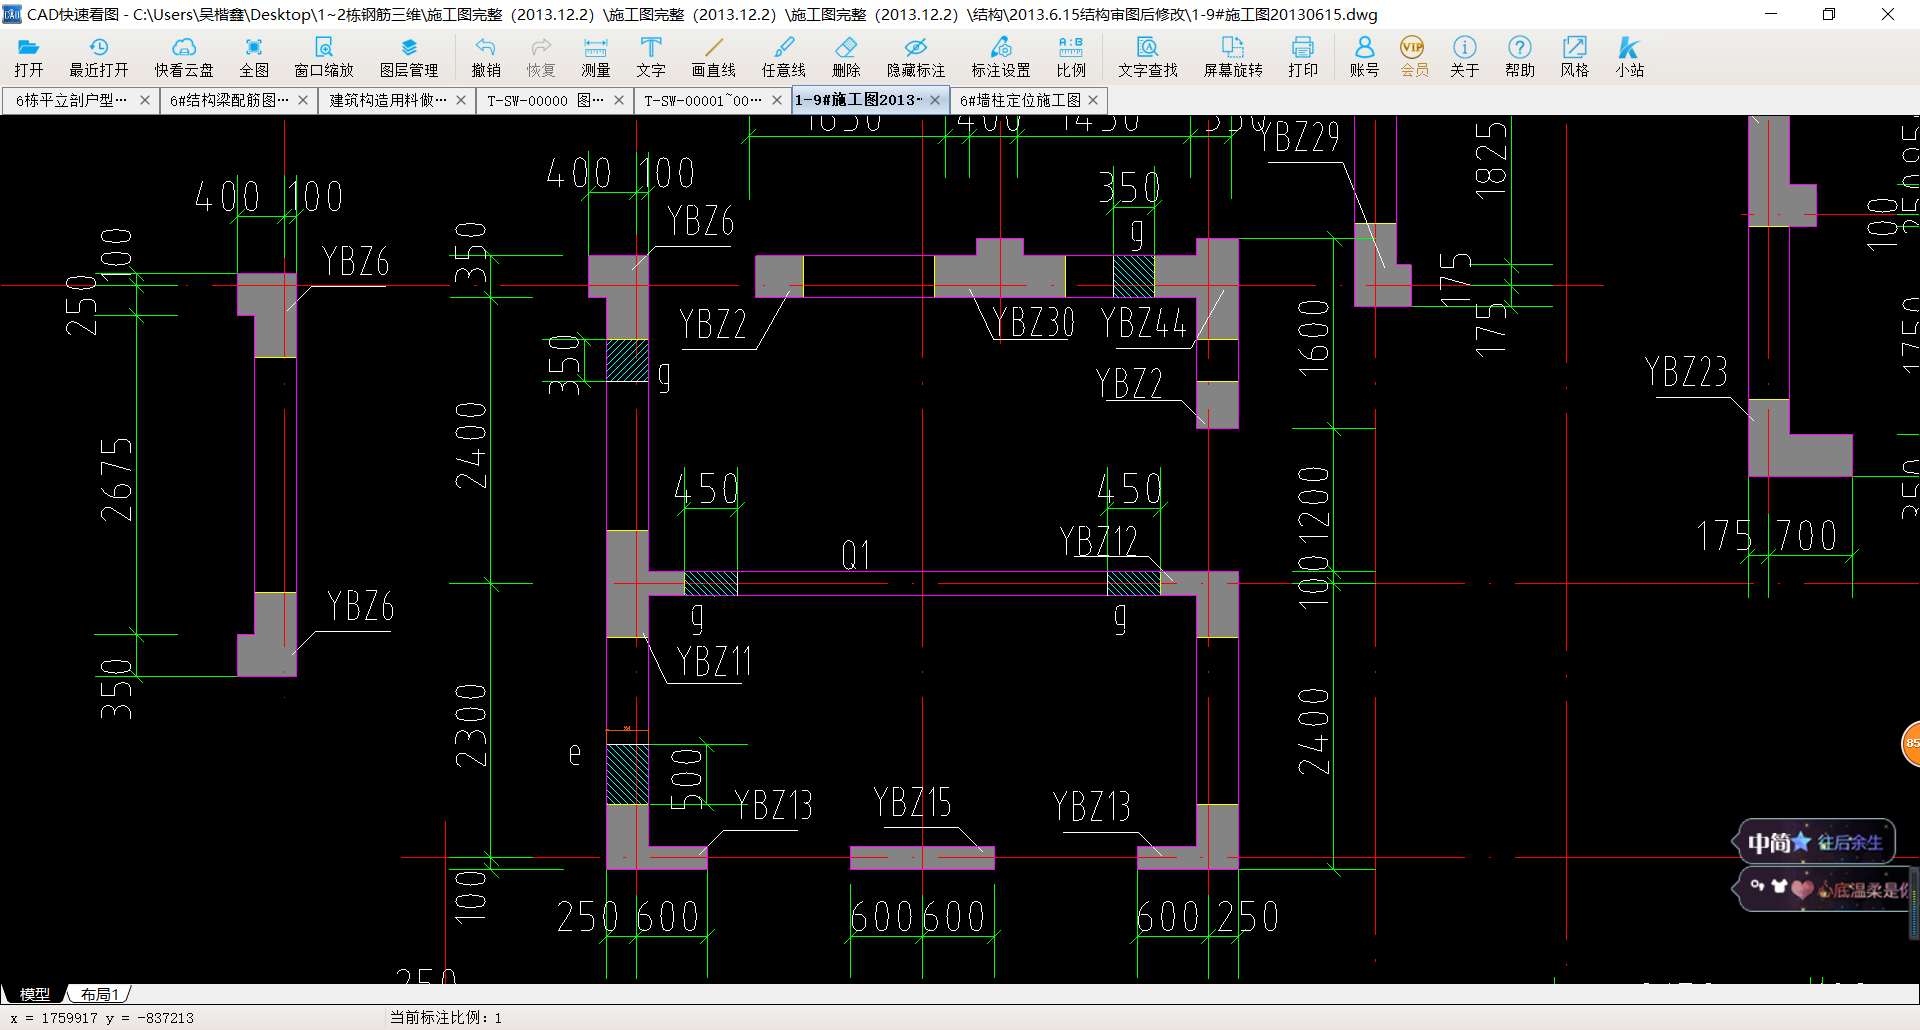The image size is (1920, 1030).
Task: Switch to the 布局1 layout tab
Action: pyautogui.click(x=100, y=994)
